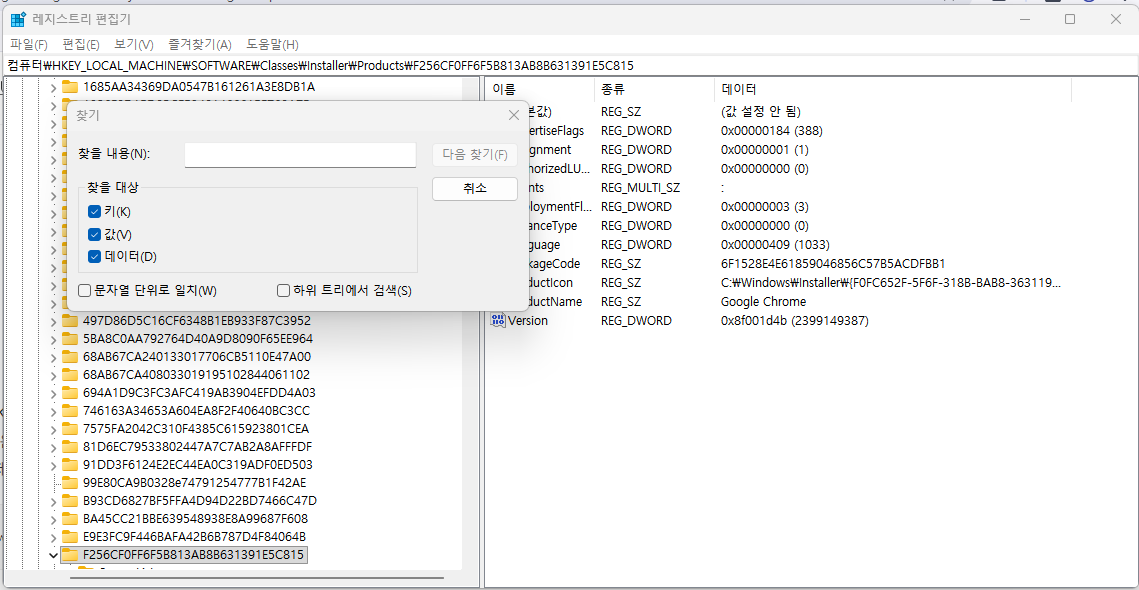Select the 'REG_MULTI_SZ' type cell

click(x=641, y=187)
